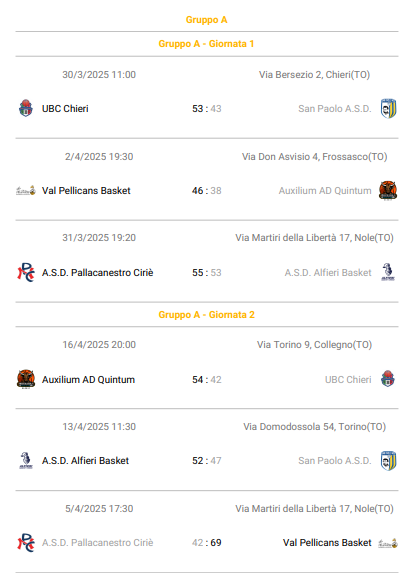Click Auxilium AD Quintum bull logo in Giornata 1
This screenshot has height=573, width=418.
coord(388,190)
